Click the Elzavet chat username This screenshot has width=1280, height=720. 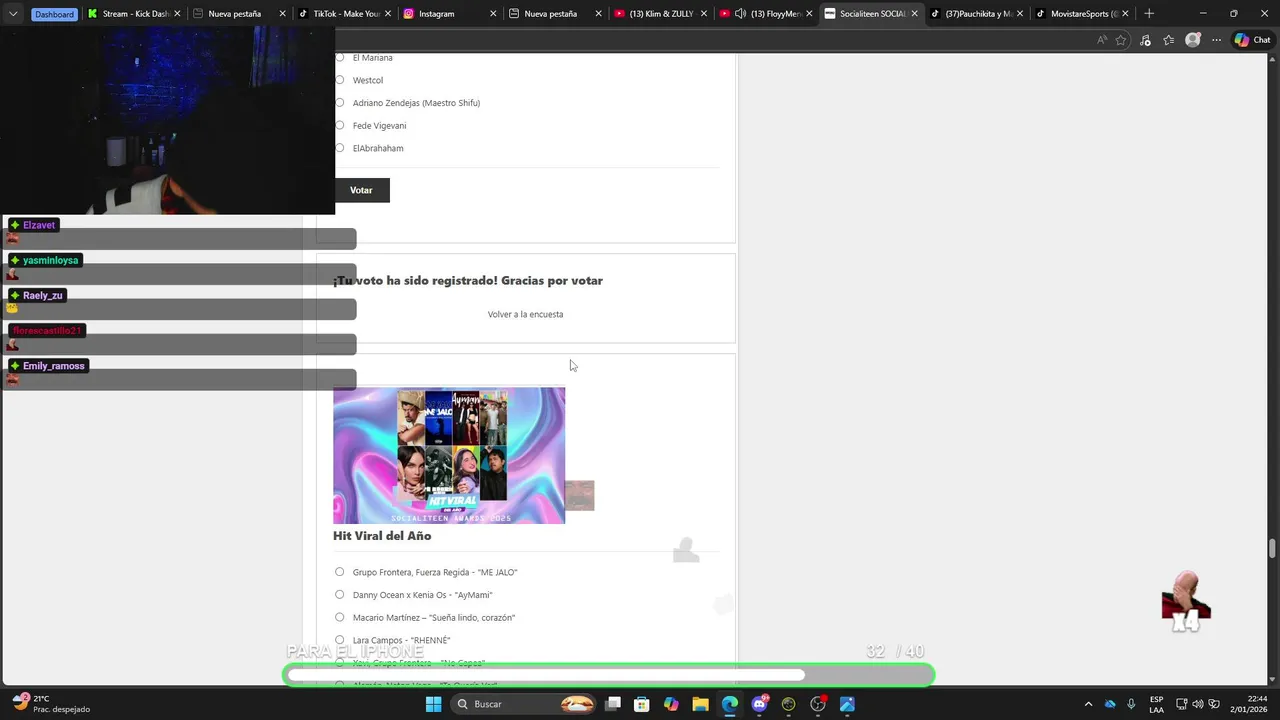point(39,225)
